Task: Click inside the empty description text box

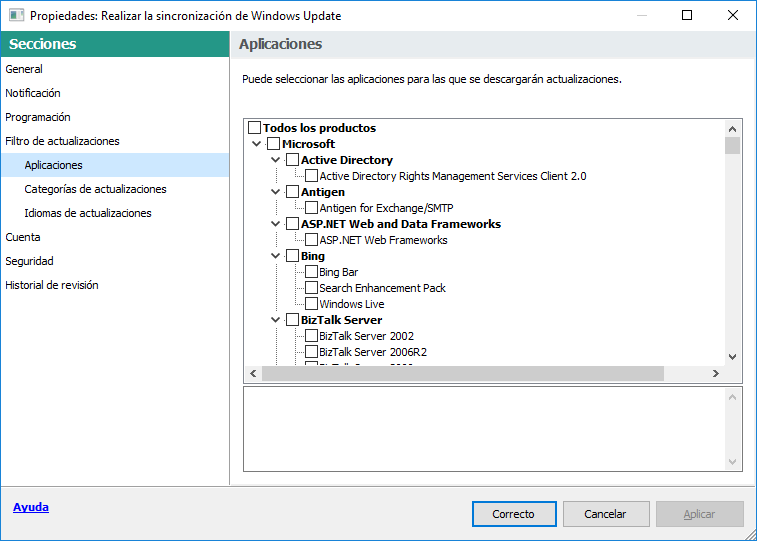Action: click(484, 429)
